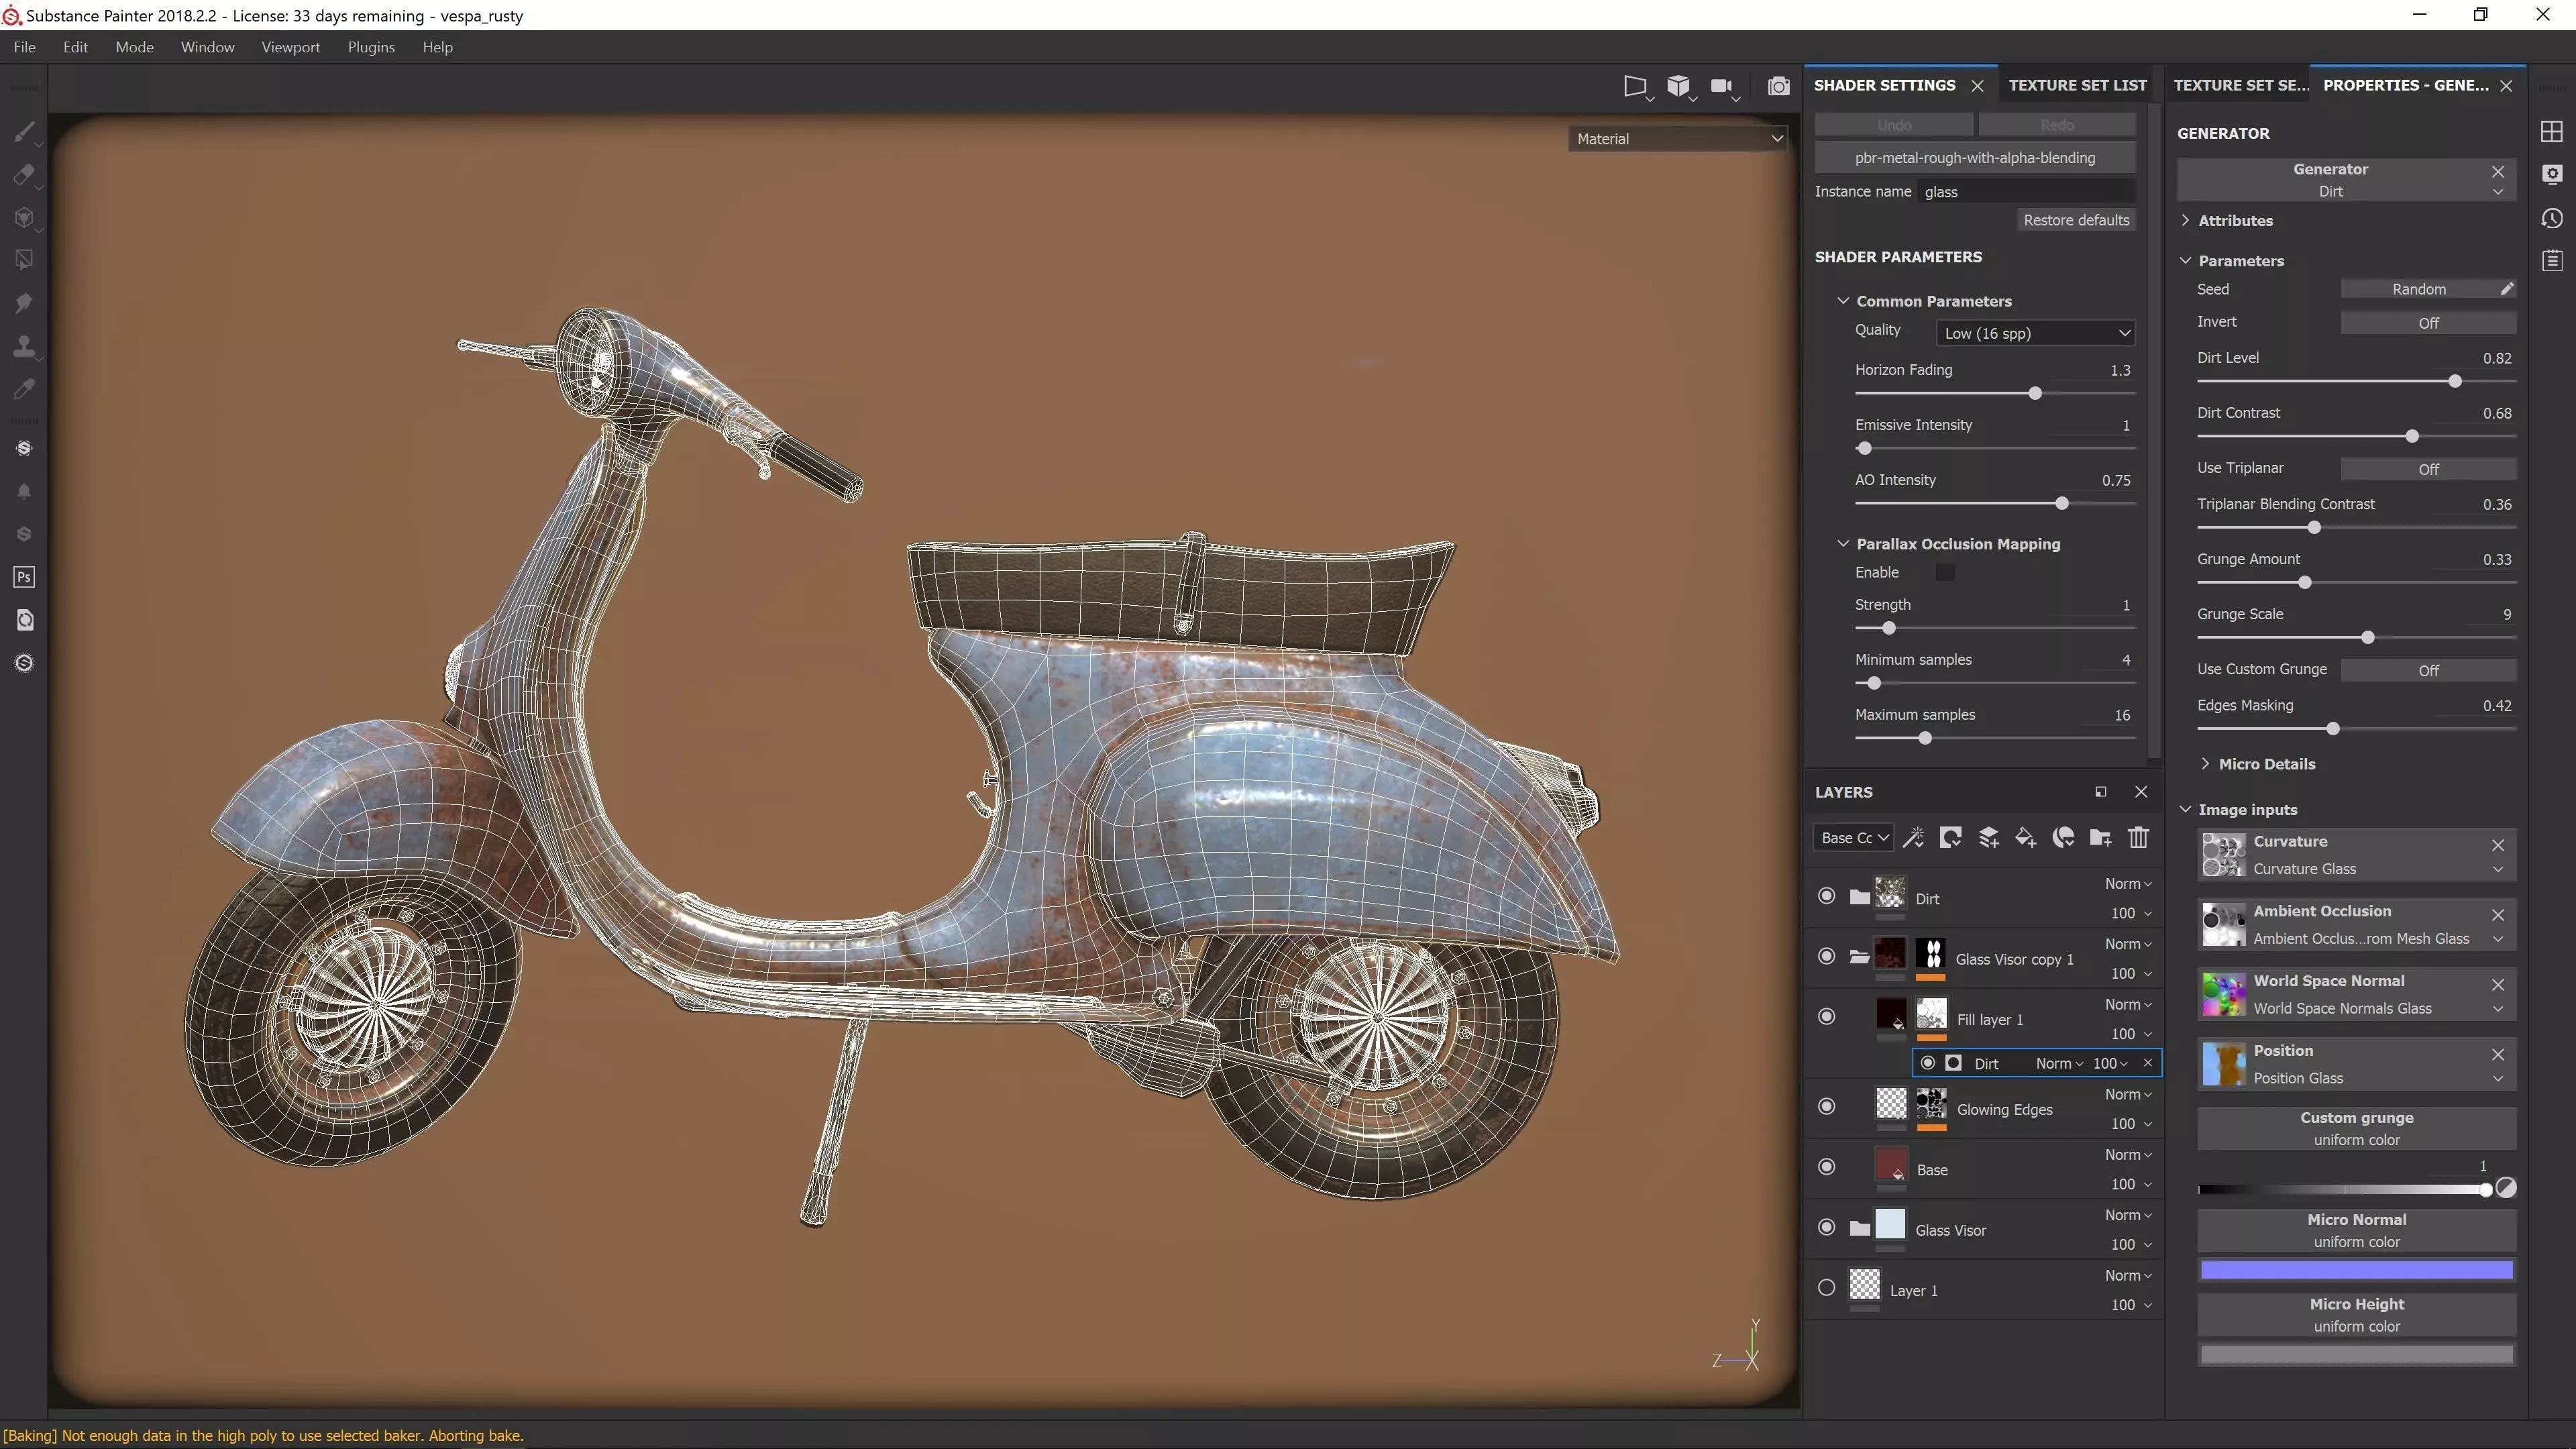Viewport: 2576px width, 1449px height.
Task: Toggle Use Triplanar Off button
Action: 2428,469
